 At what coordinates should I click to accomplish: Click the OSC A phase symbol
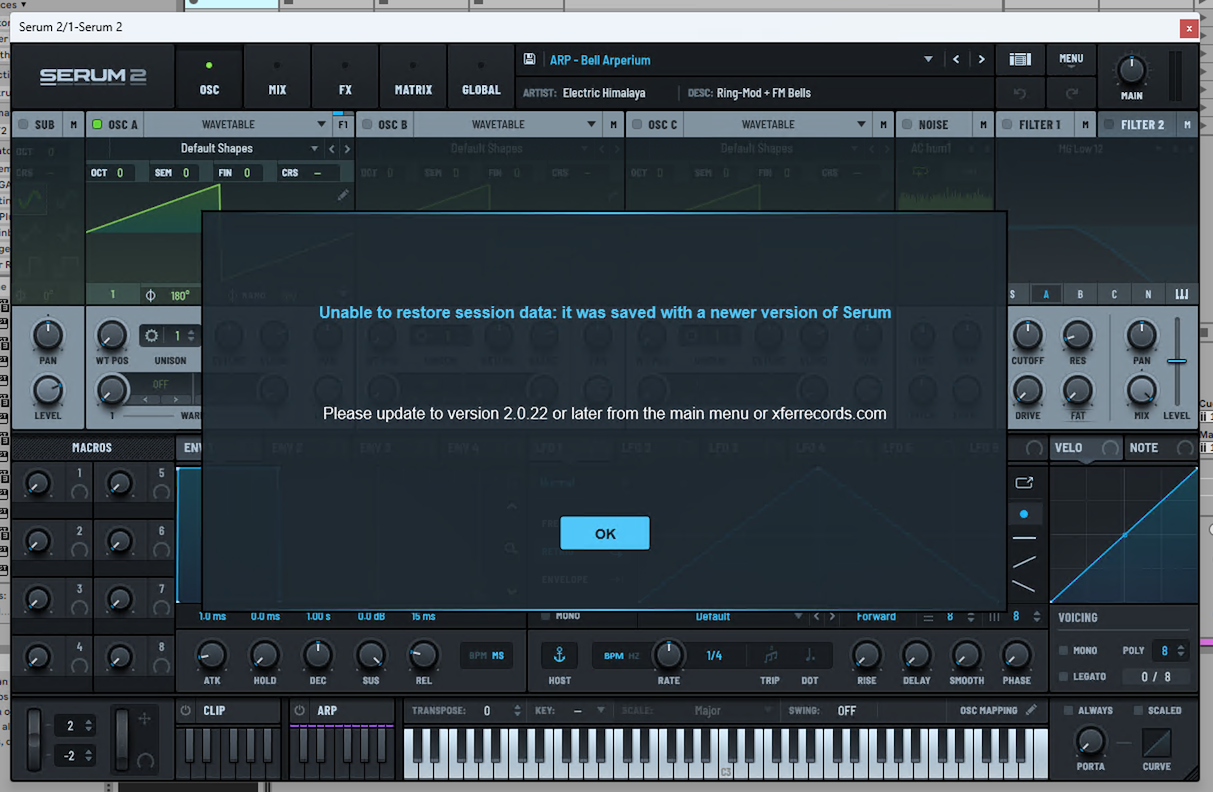pos(151,296)
